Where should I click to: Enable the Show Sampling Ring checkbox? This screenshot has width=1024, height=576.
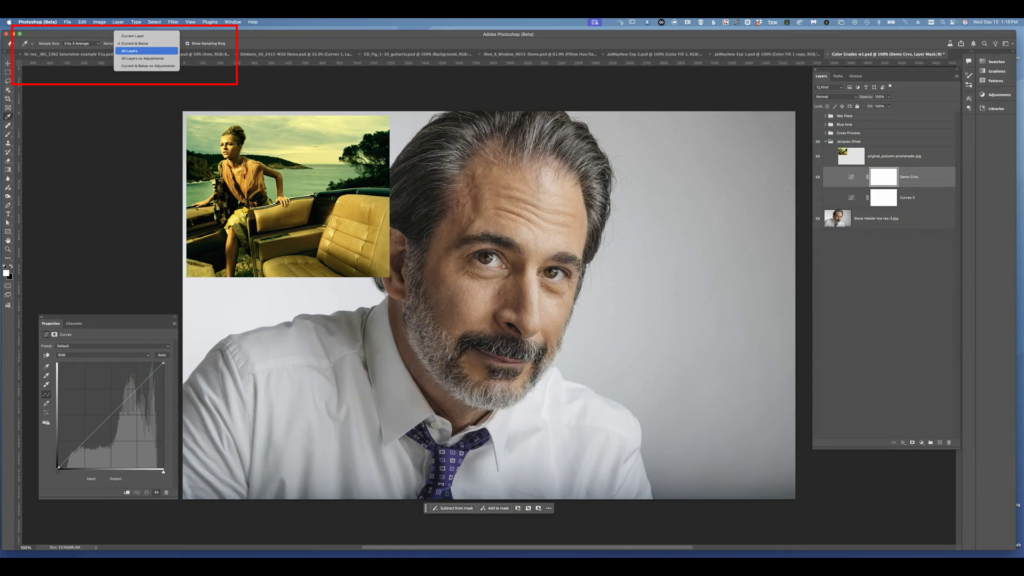[x=186, y=43]
